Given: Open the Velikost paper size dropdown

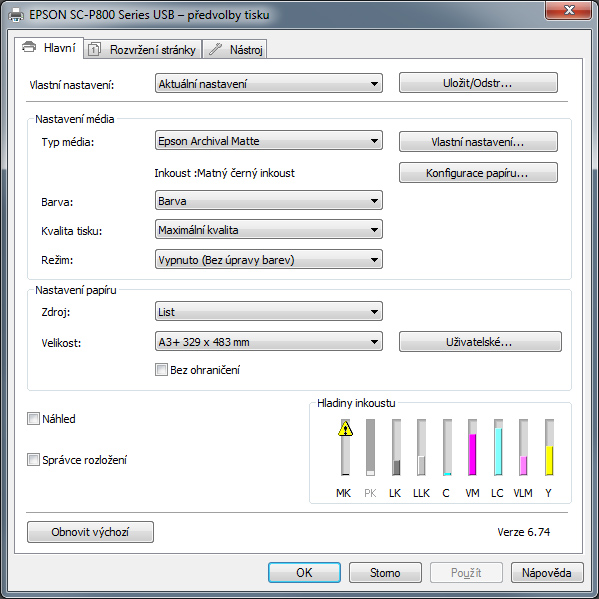Looking at the screenshot, I should click(269, 342).
